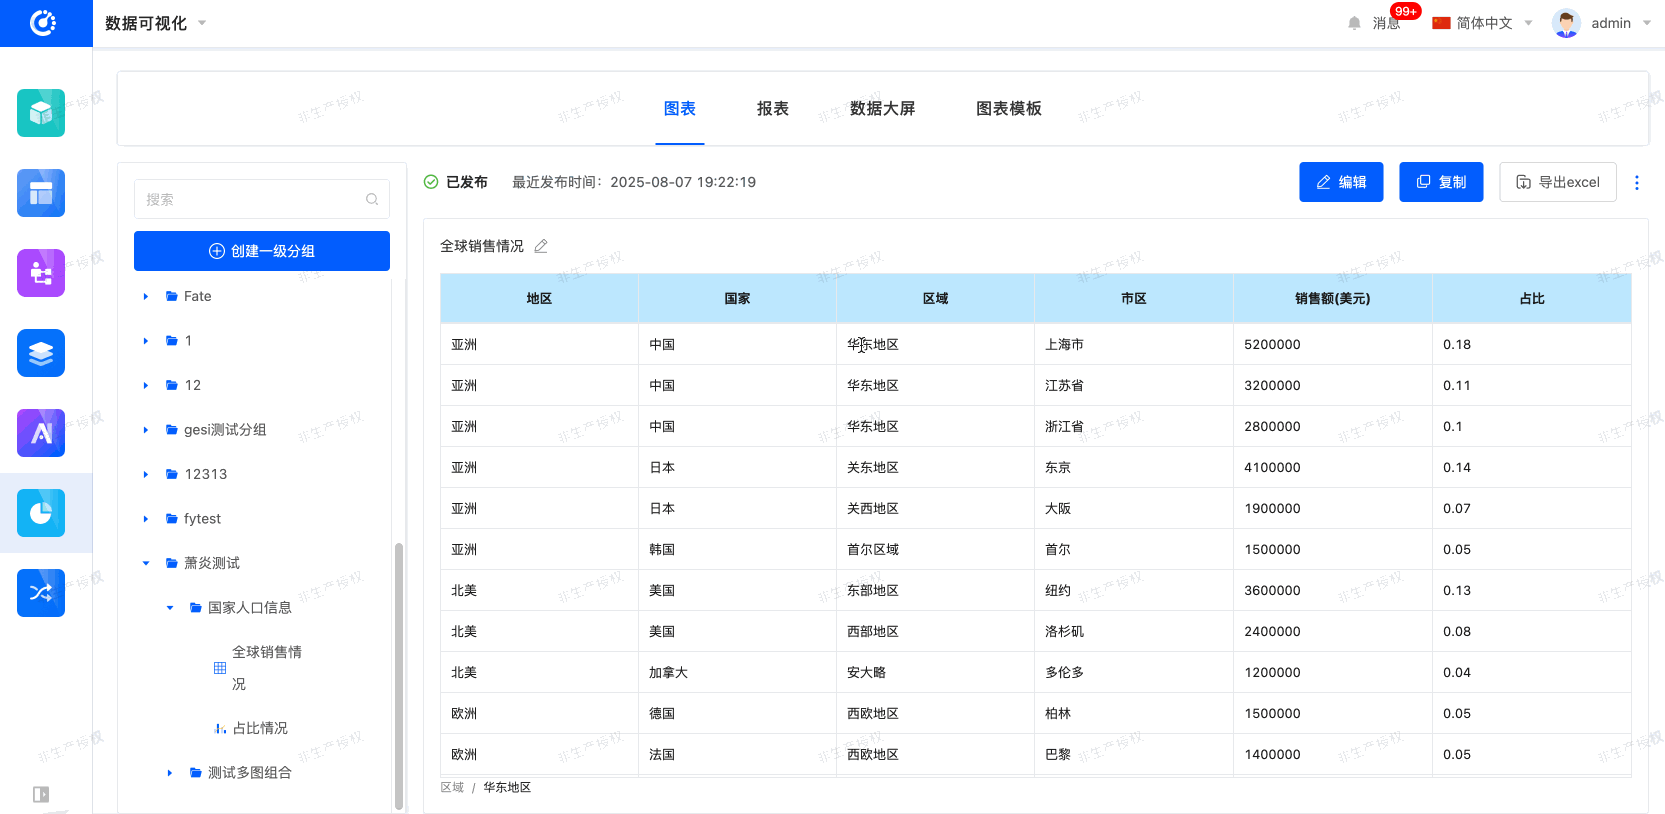
Task: Open the vertical three-dot more menu
Action: [x=1636, y=182]
